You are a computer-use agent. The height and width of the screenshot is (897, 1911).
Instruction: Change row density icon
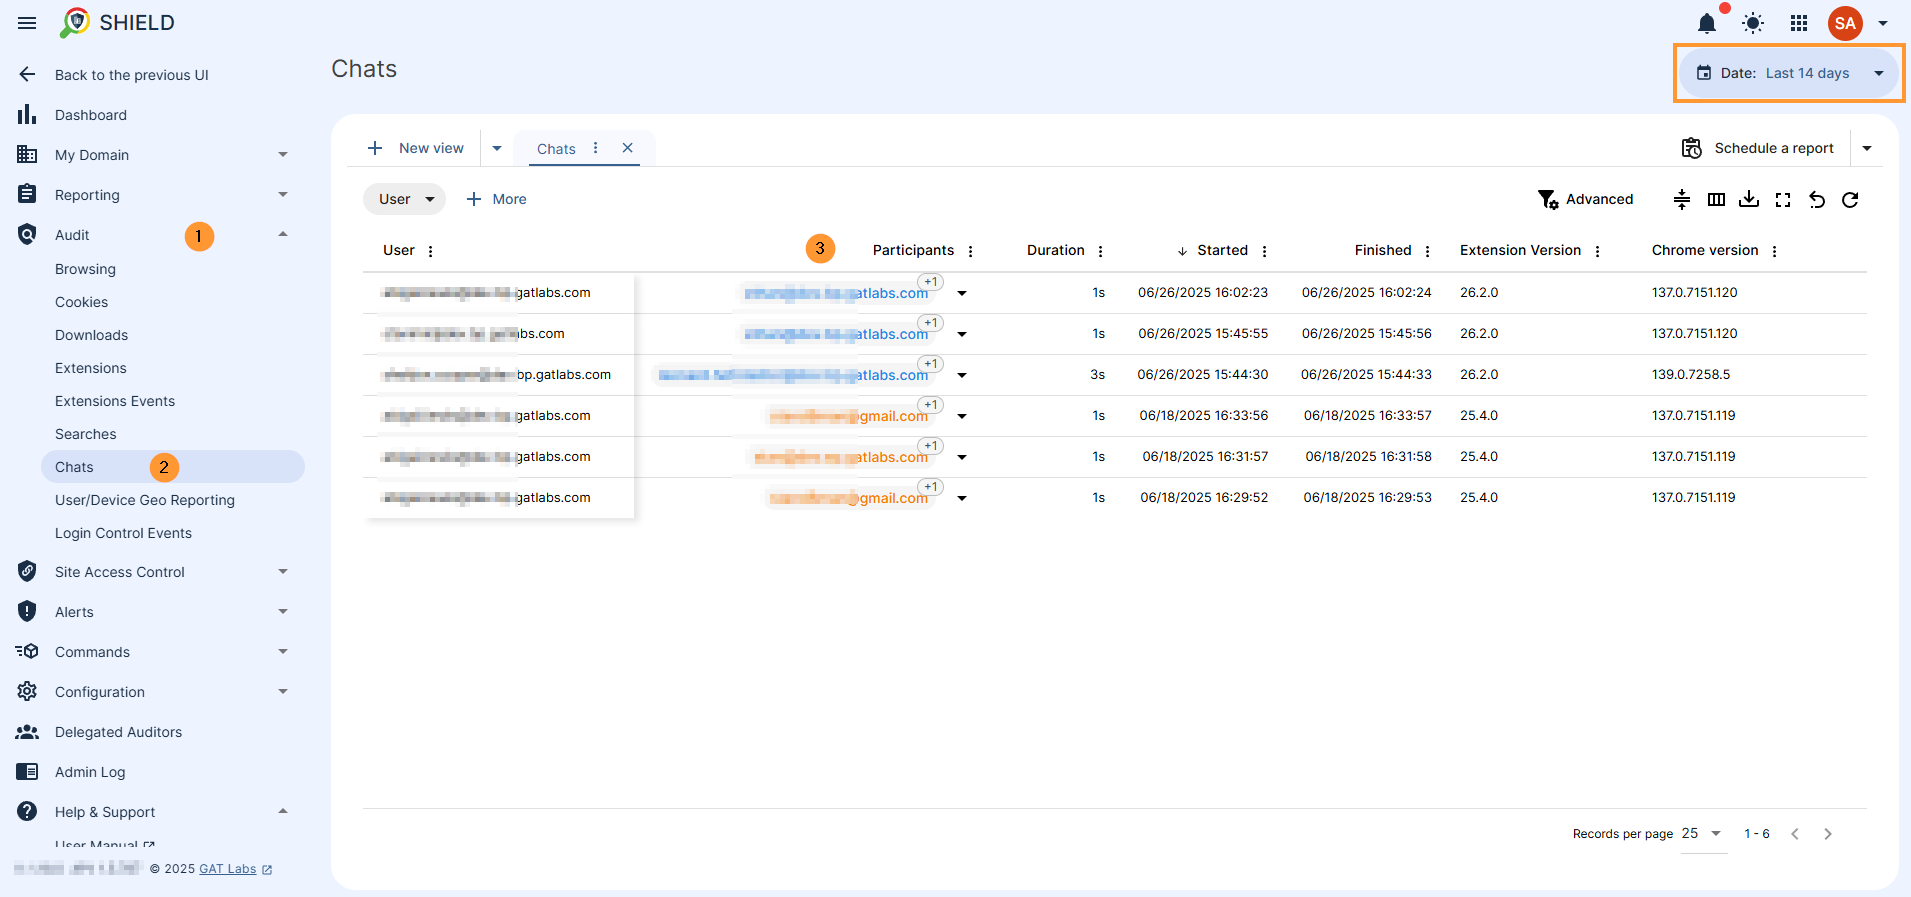point(1682,200)
